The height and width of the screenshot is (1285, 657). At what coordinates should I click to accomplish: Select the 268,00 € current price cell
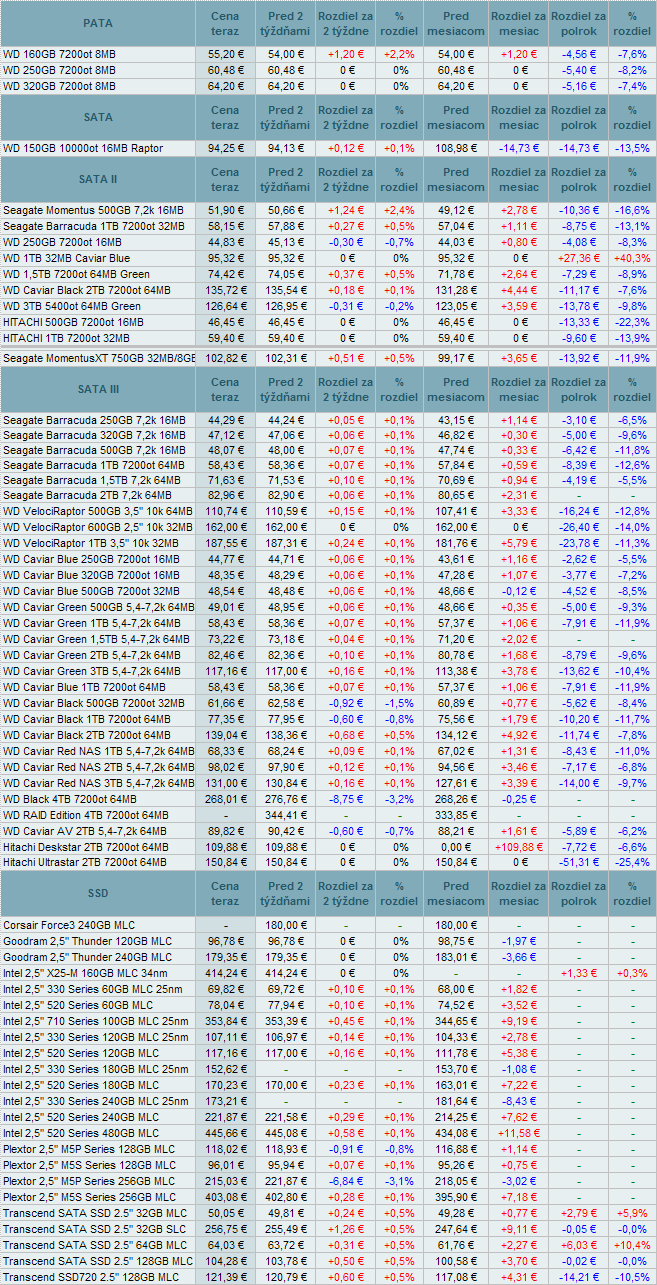(x=225, y=799)
